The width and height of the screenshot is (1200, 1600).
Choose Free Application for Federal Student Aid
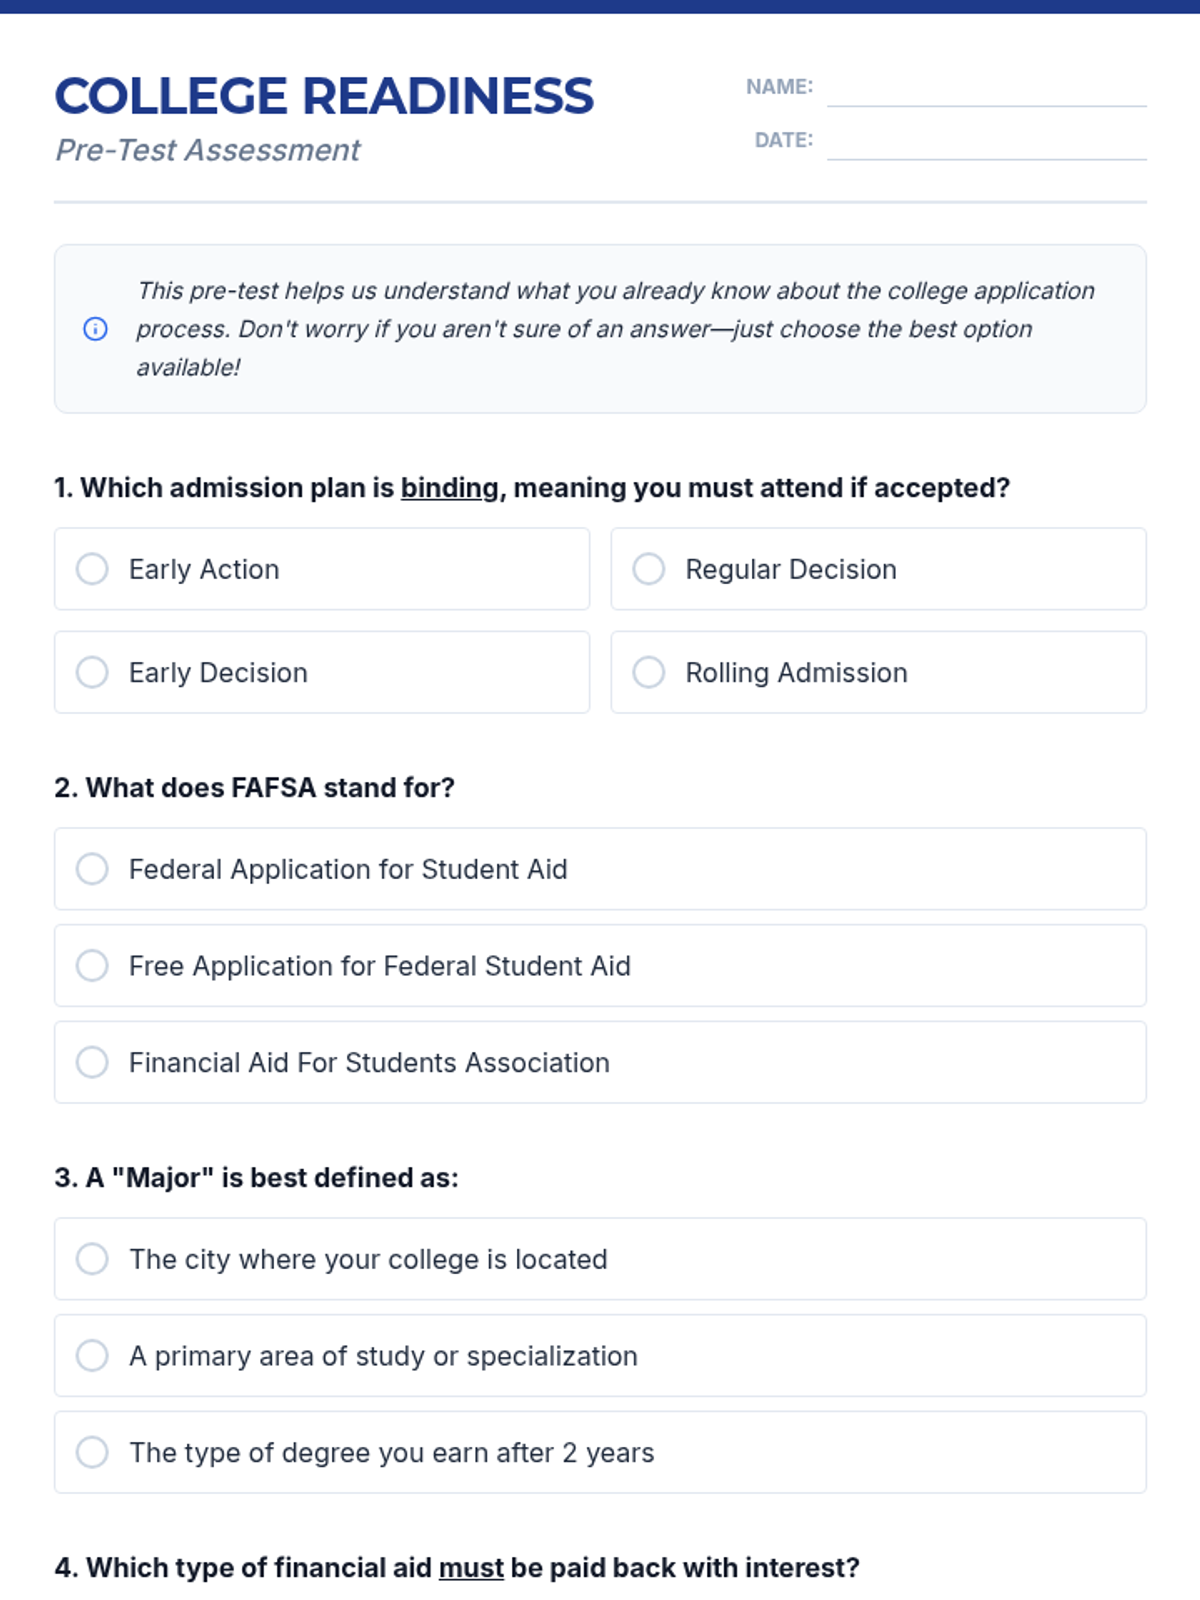(x=92, y=966)
